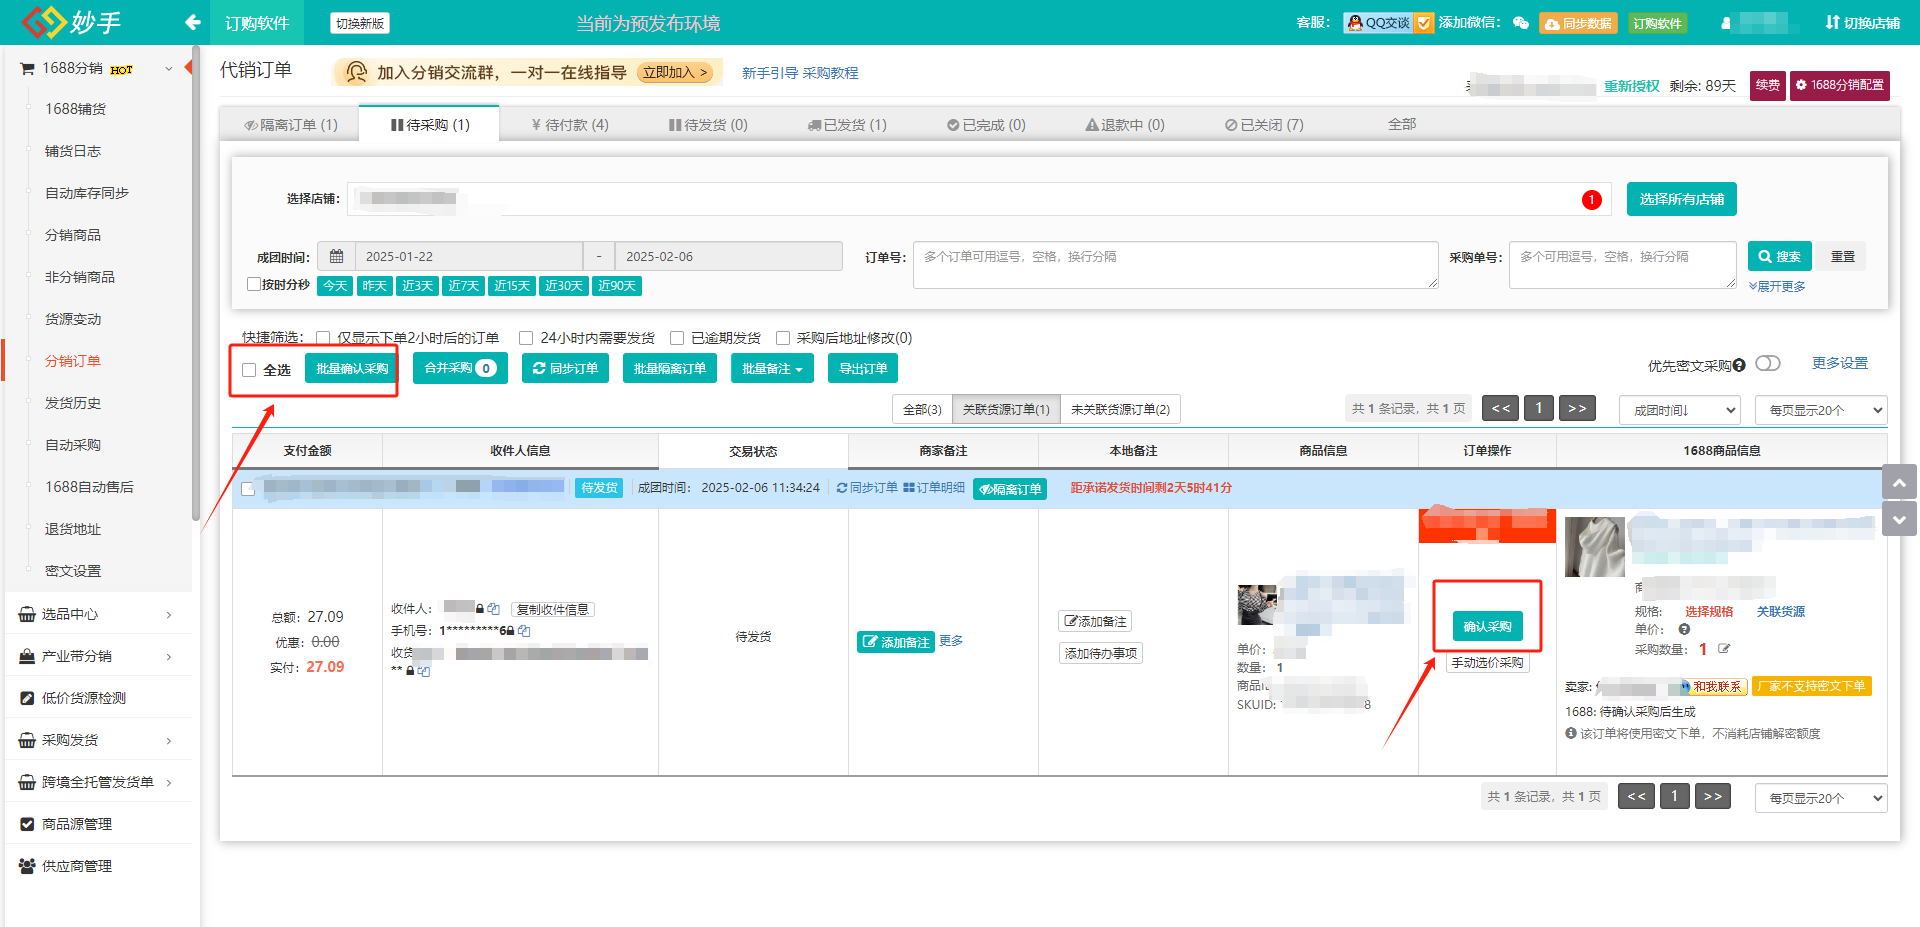Click the 1688分销配置 settings button

pyautogui.click(x=1839, y=85)
